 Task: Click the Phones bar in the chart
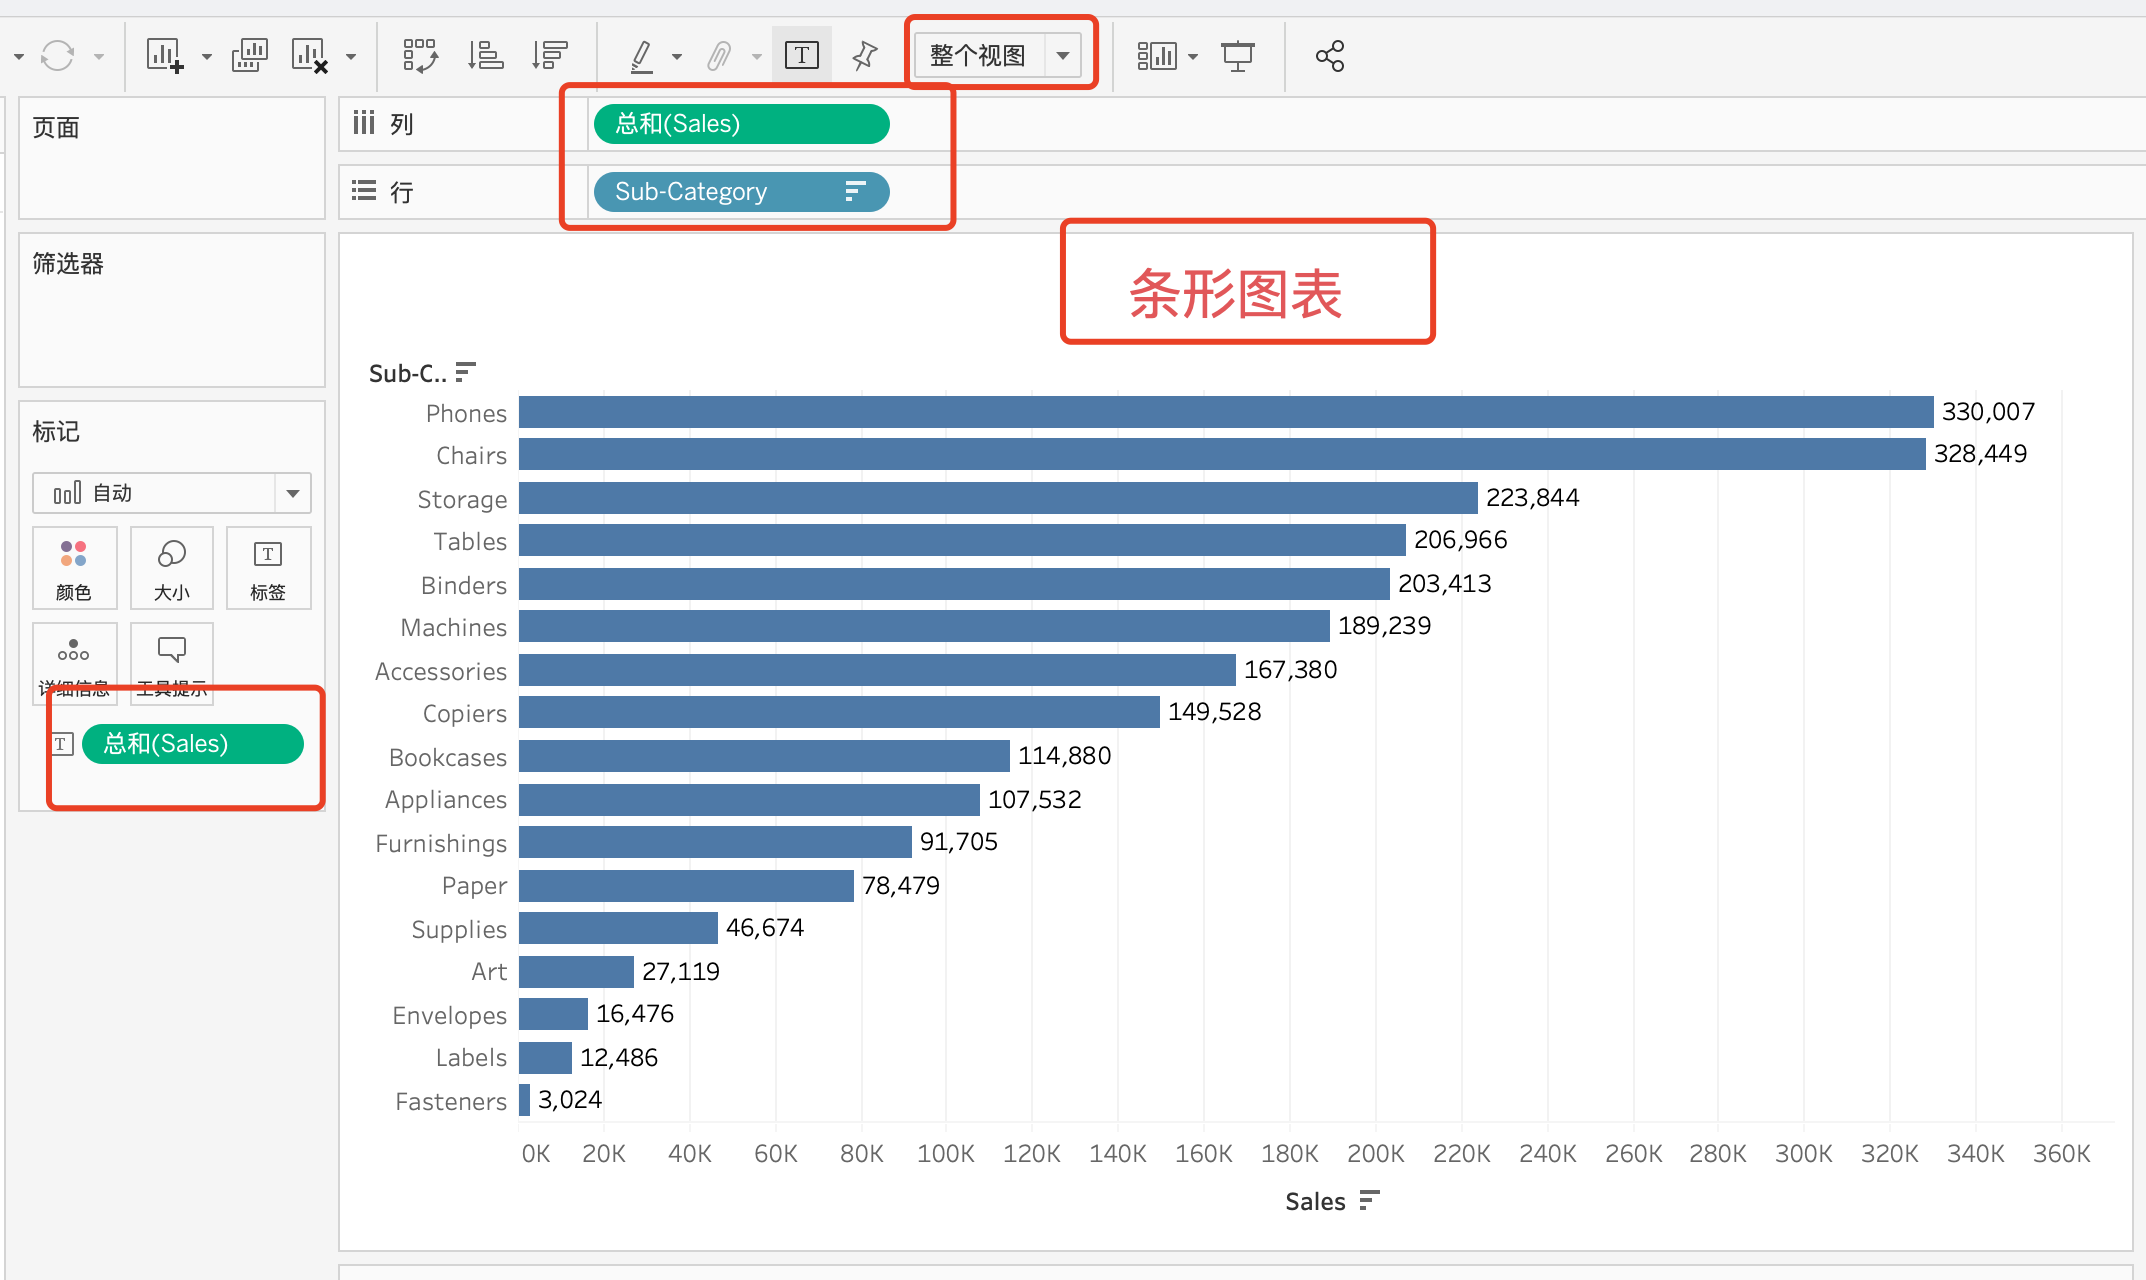coord(1225,412)
